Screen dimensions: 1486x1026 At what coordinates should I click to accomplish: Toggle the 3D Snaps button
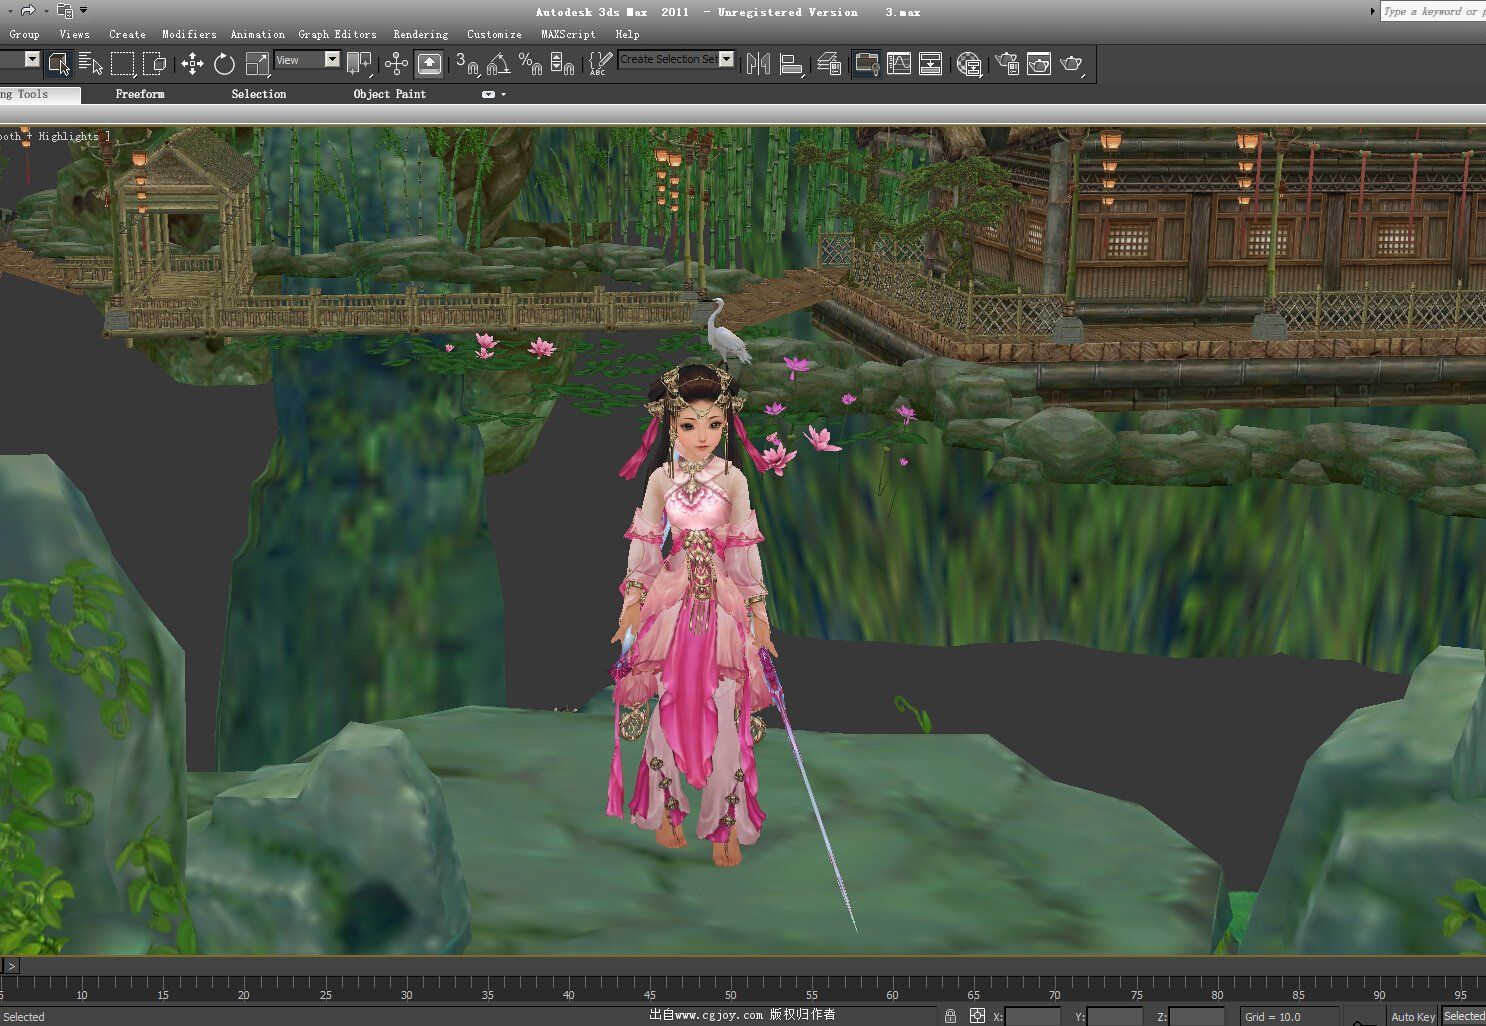[x=468, y=64]
